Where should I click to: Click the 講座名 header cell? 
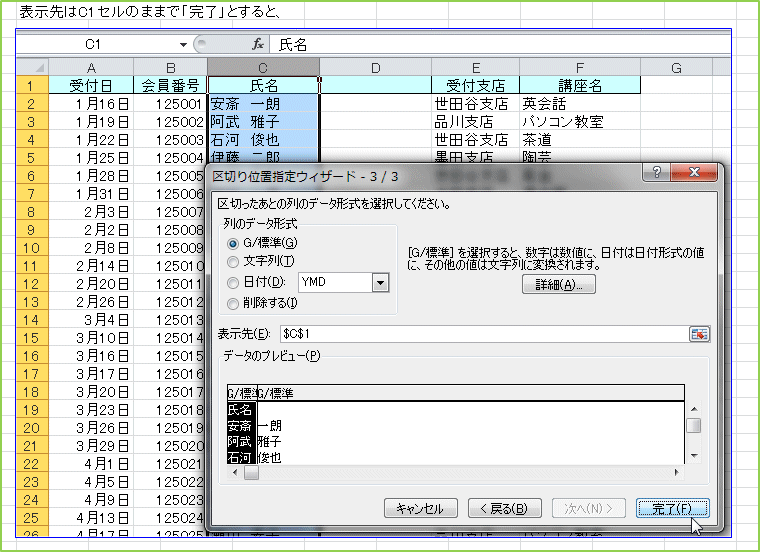(580, 86)
